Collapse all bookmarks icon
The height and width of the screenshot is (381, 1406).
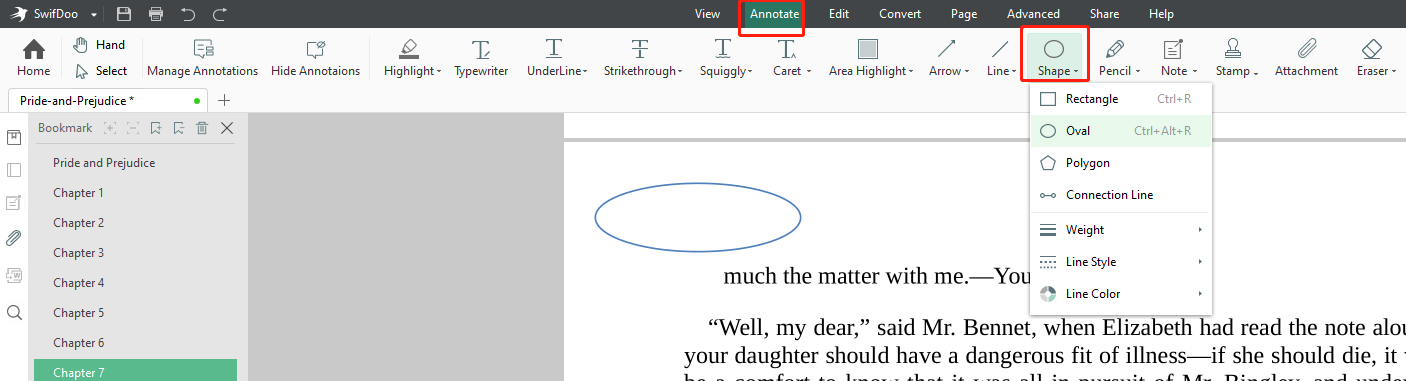133,128
